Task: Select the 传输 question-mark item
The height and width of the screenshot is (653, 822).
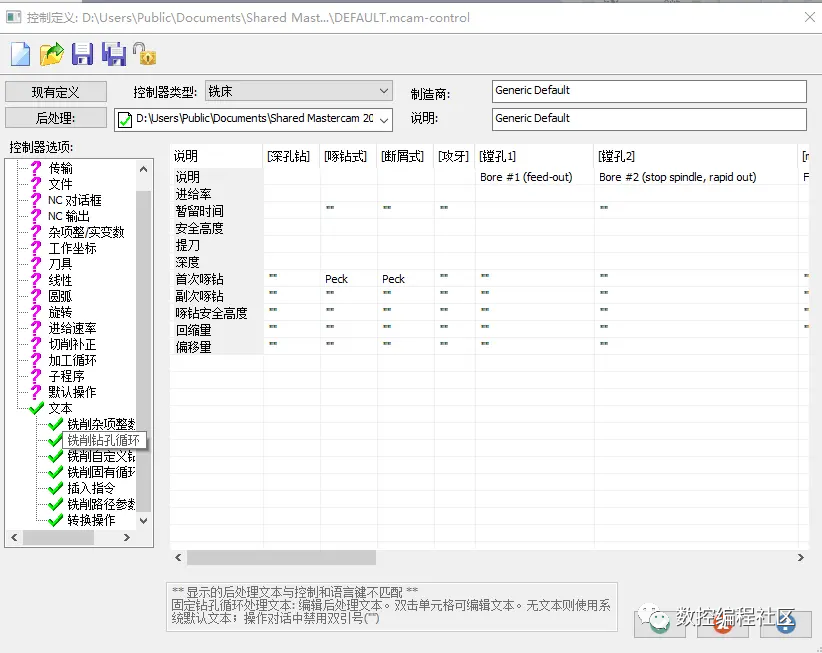Action: coord(60,168)
